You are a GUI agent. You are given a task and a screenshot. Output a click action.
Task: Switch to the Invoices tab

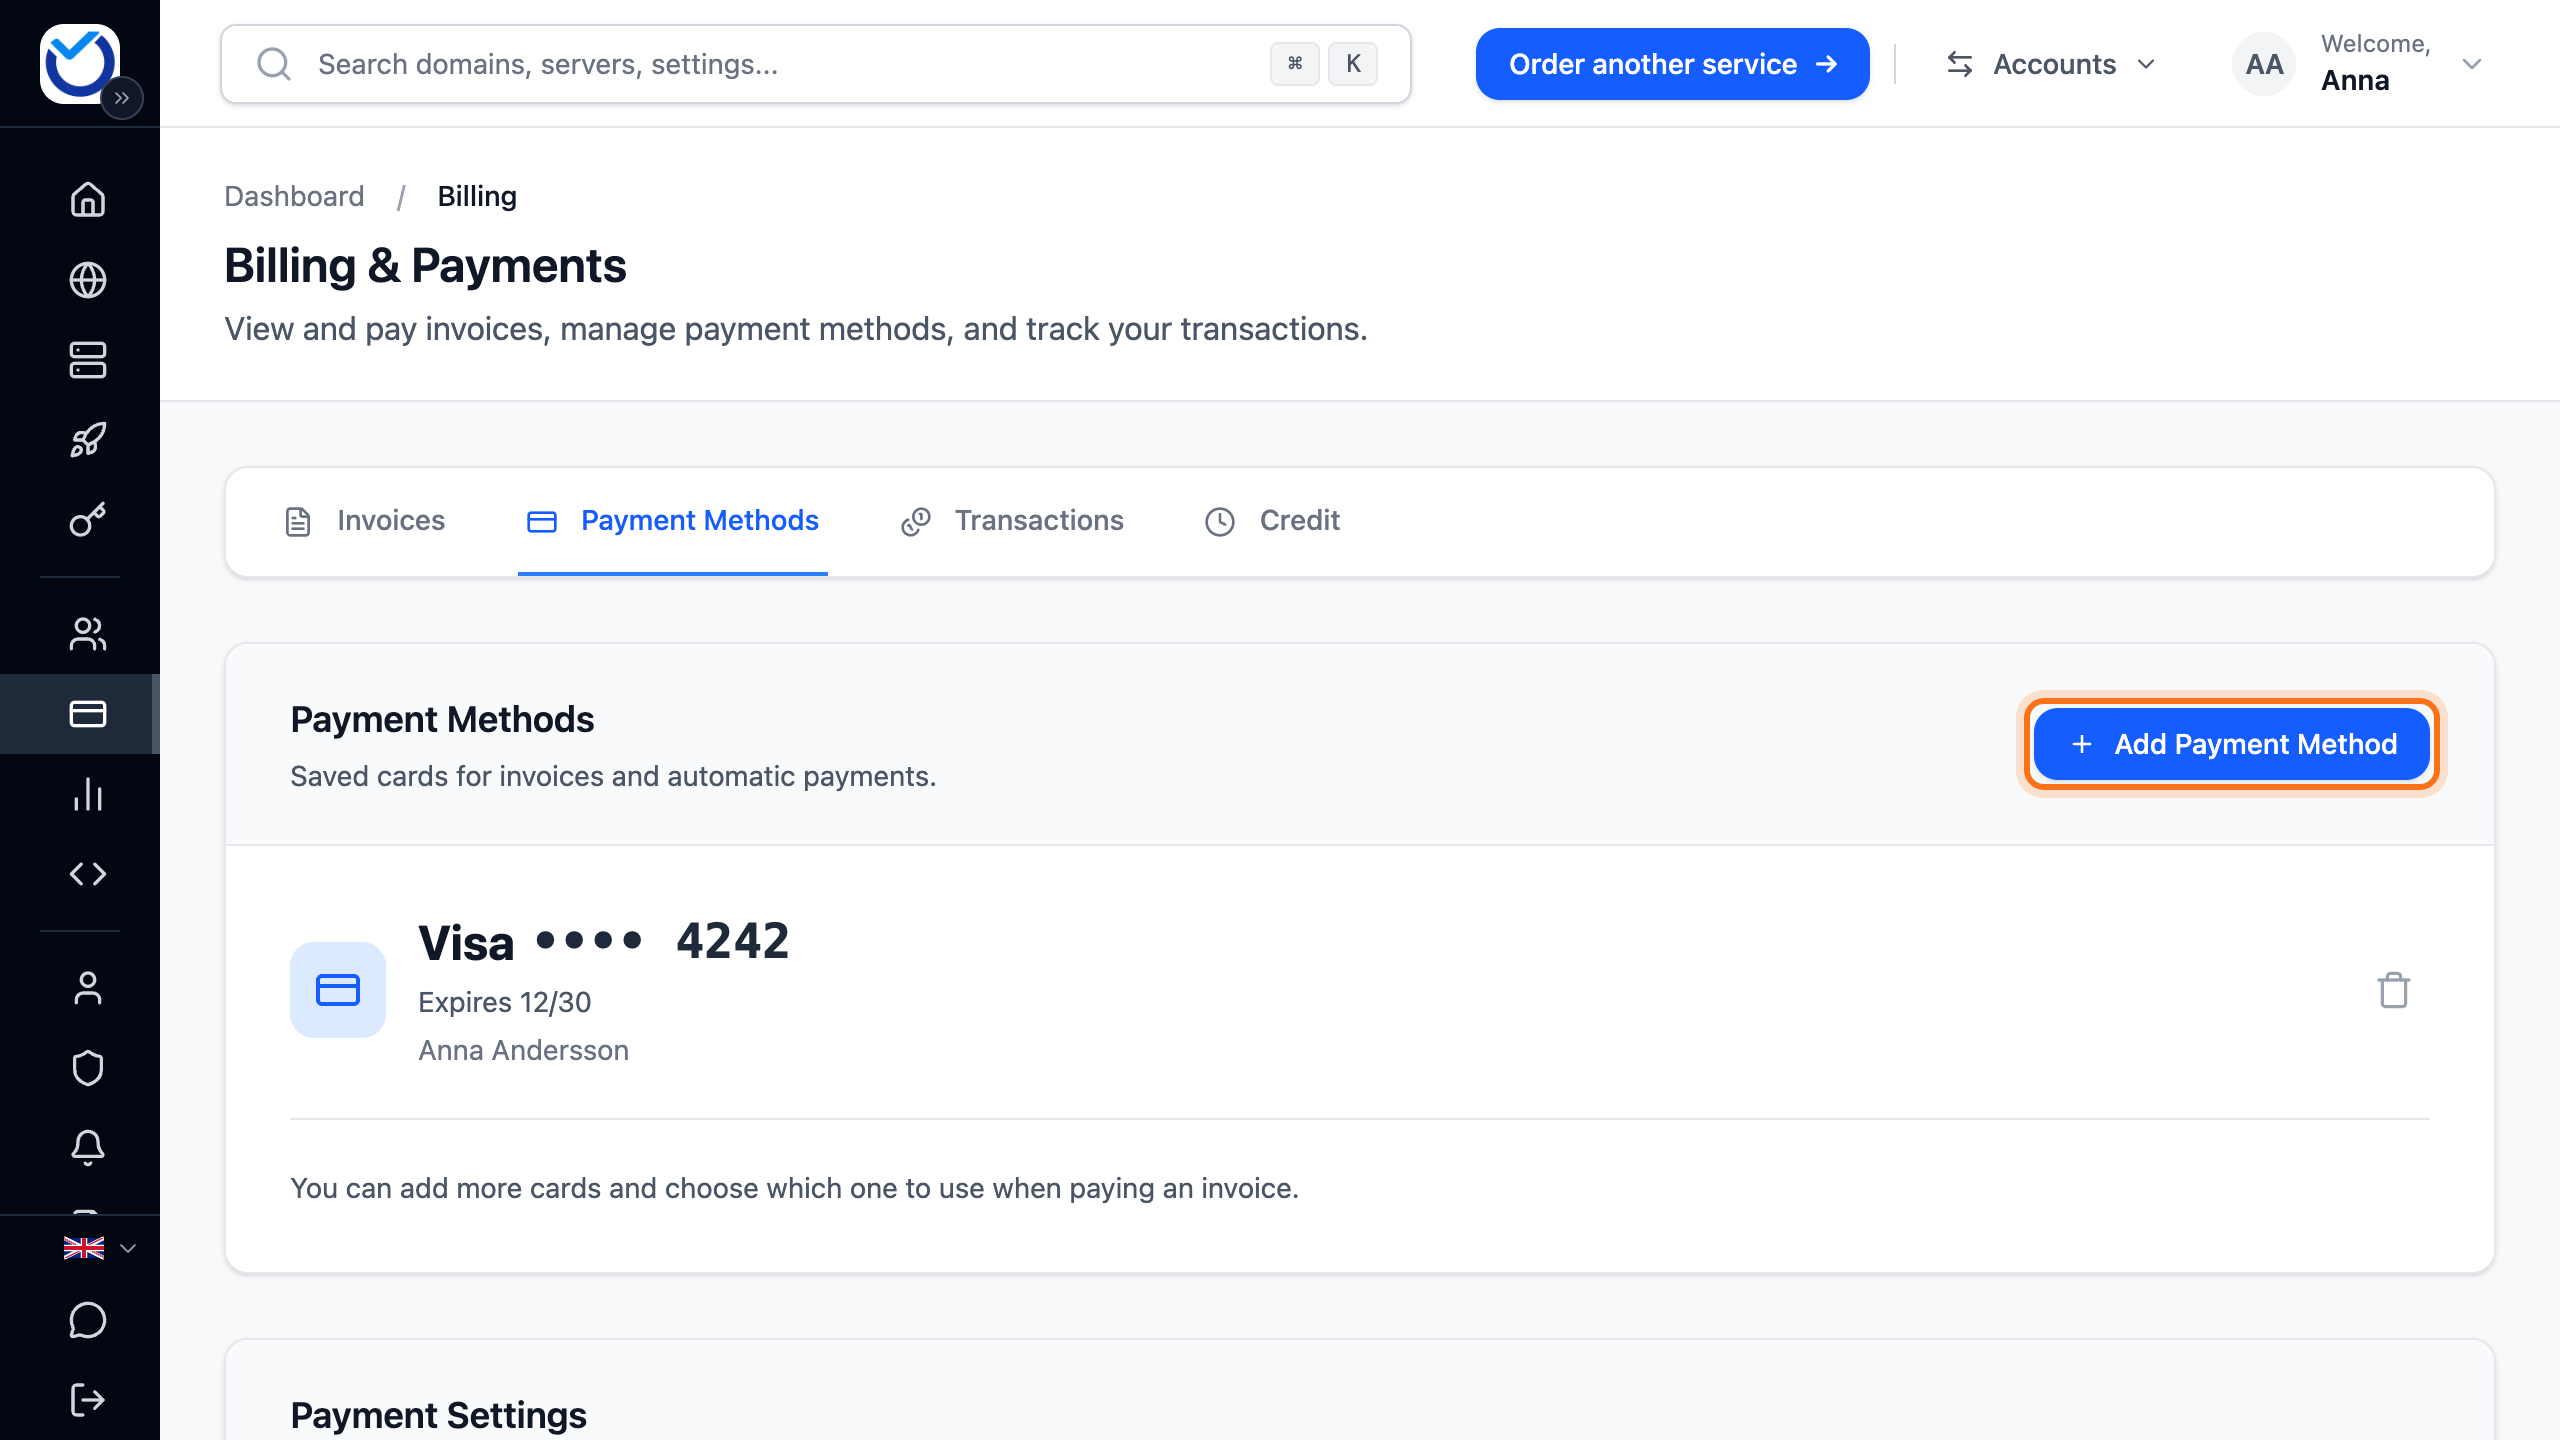click(365, 521)
